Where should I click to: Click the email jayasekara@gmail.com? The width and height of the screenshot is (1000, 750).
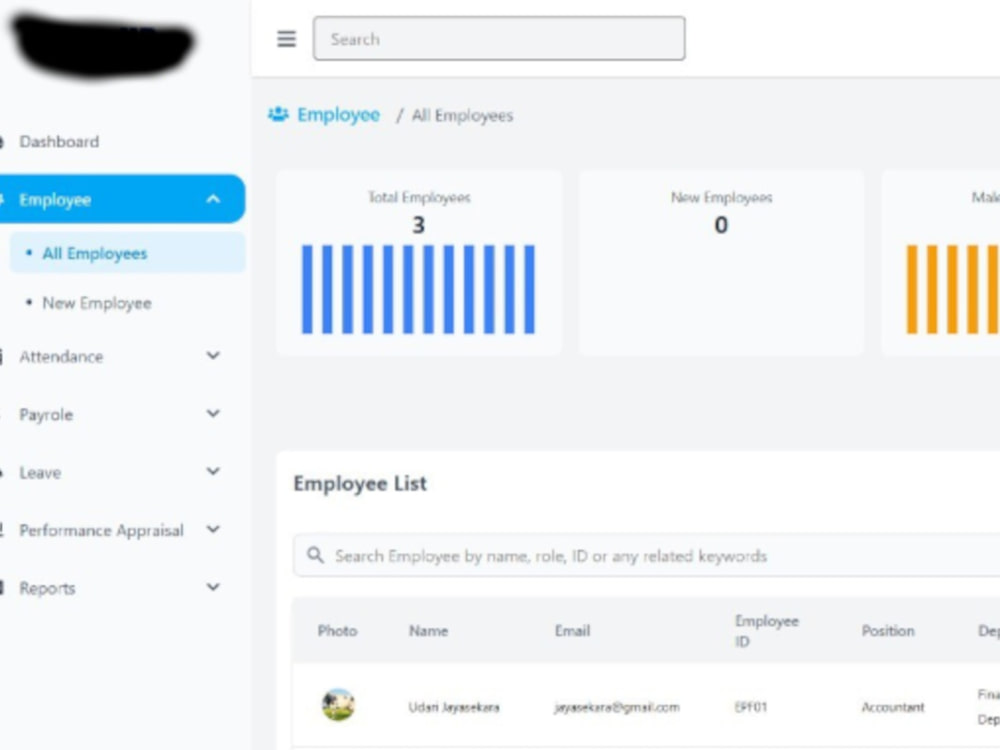[617, 707]
